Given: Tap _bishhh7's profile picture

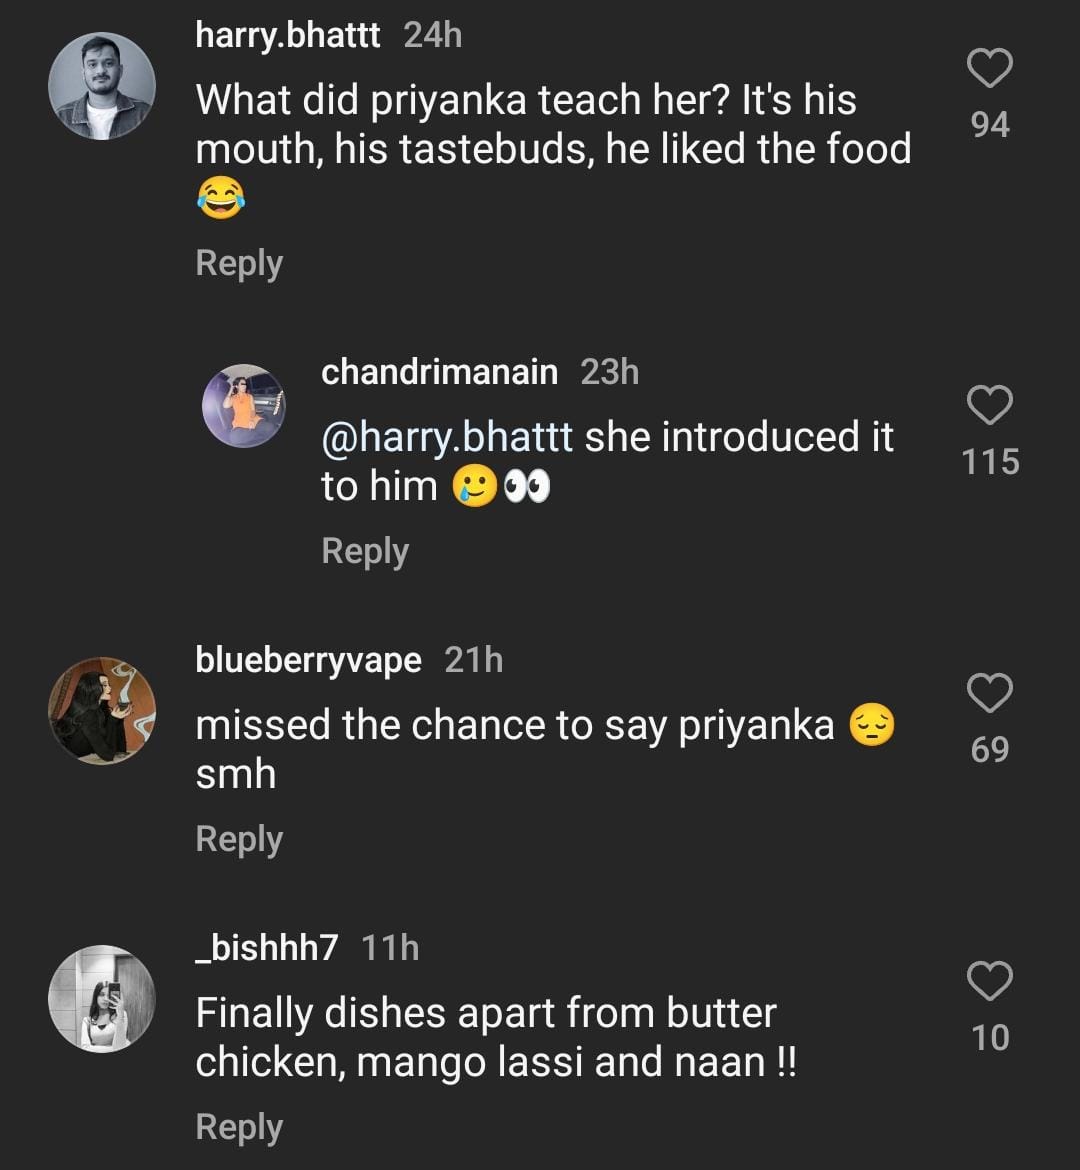Looking at the screenshot, I should click(102, 998).
